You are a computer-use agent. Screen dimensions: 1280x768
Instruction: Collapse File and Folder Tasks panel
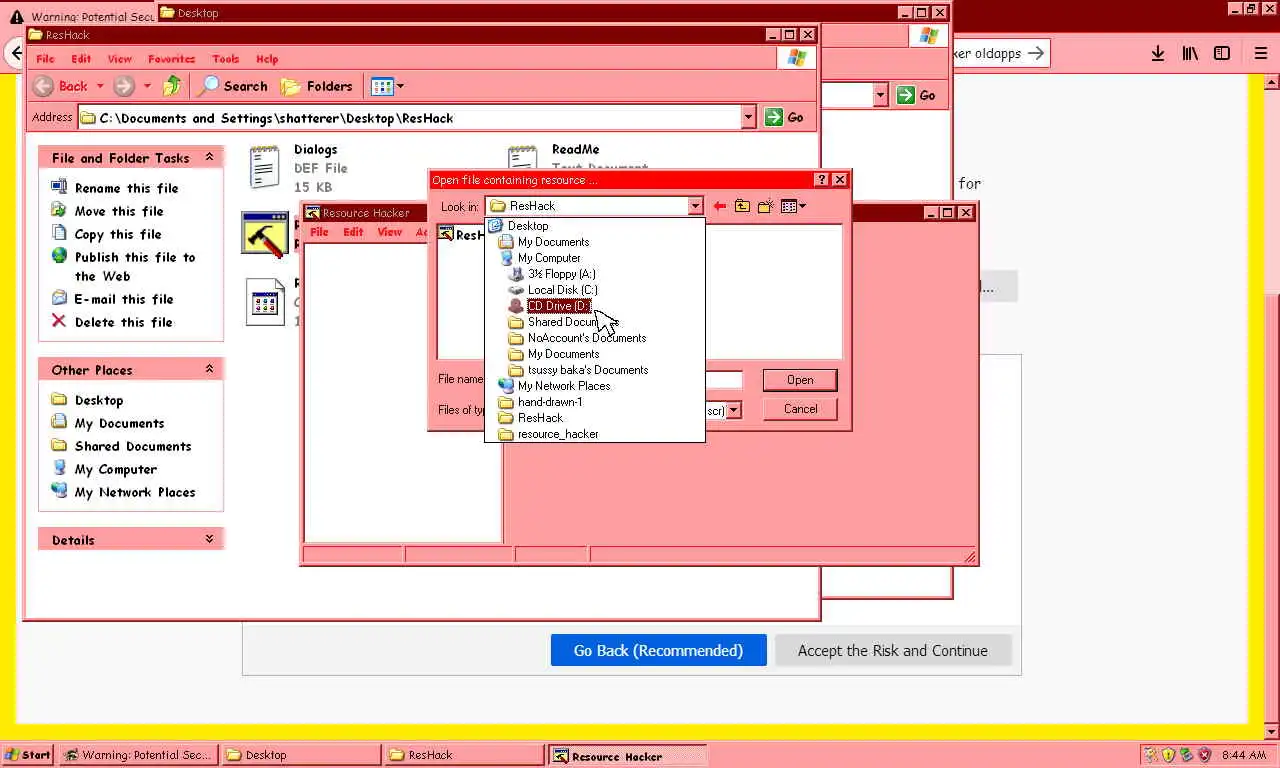click(x=209, y=157)
